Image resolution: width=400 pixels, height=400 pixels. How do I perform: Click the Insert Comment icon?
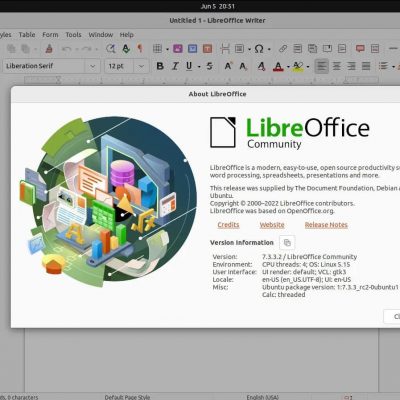pyautogui.click(x=360, y=49)
